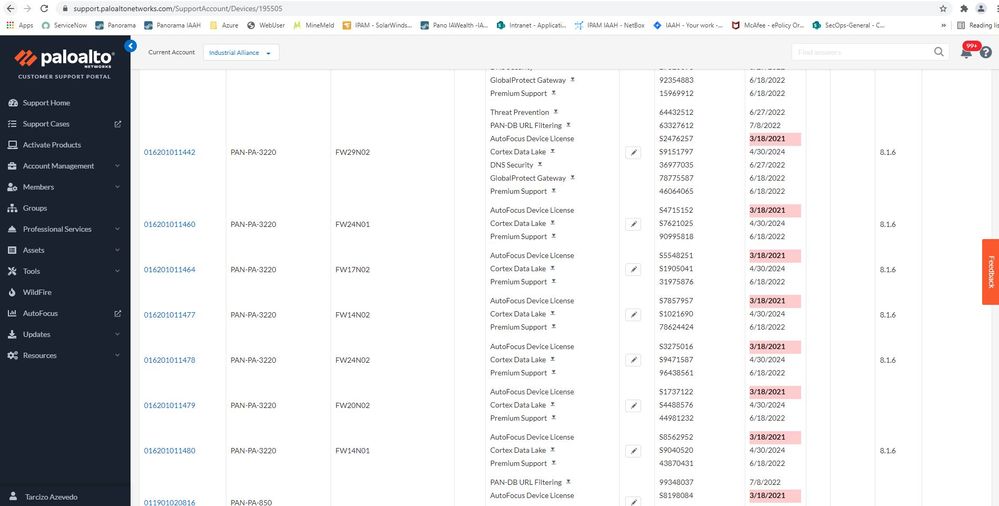Open the Apps bookmarks shortcut
The image size is (999, 506).
pos(20,25)
